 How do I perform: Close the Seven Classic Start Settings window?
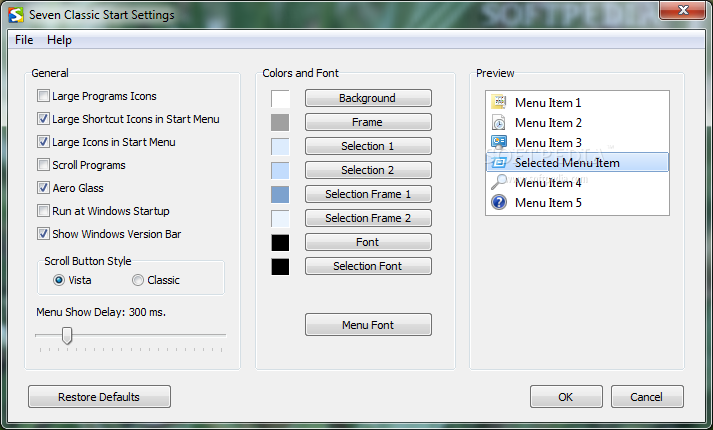pyautogui.click(x=683, y=10)
